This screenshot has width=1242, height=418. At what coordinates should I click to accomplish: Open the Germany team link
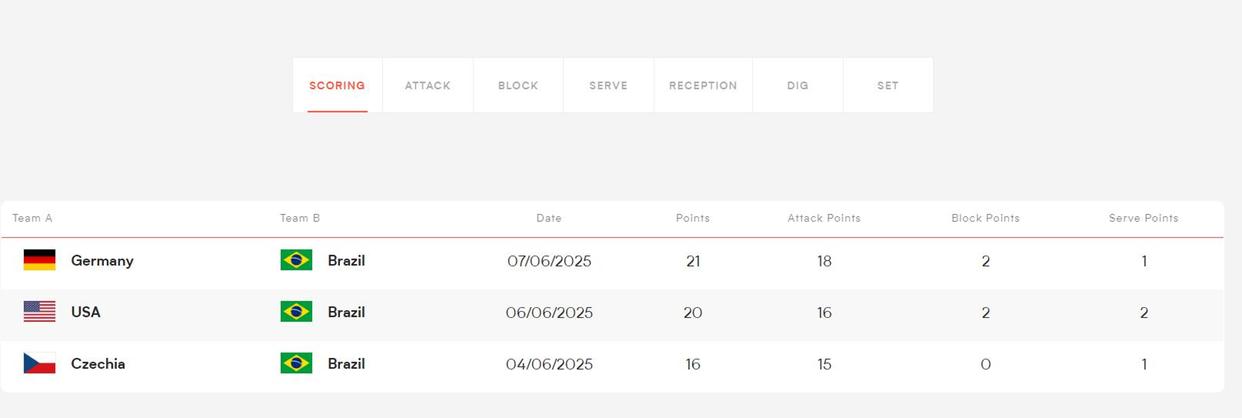coord(102,261)
